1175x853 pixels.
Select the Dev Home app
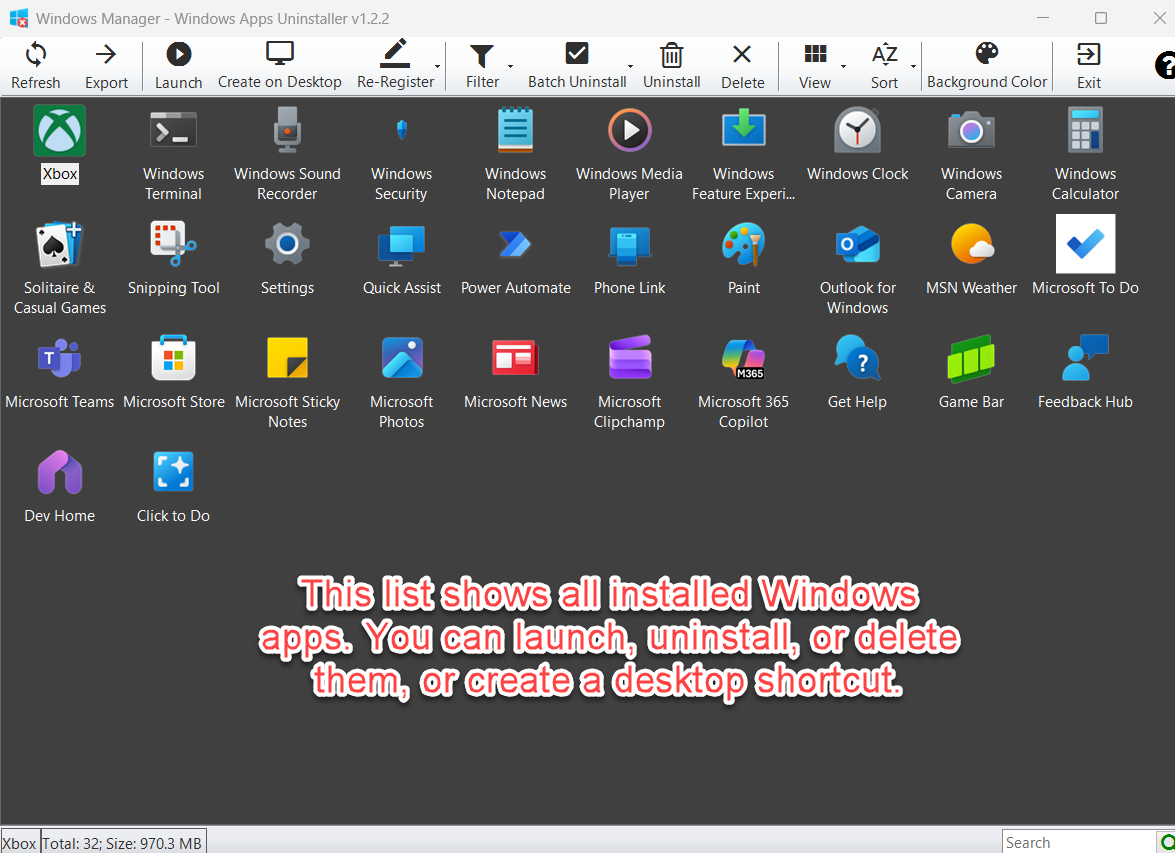(x=59, y=486)
